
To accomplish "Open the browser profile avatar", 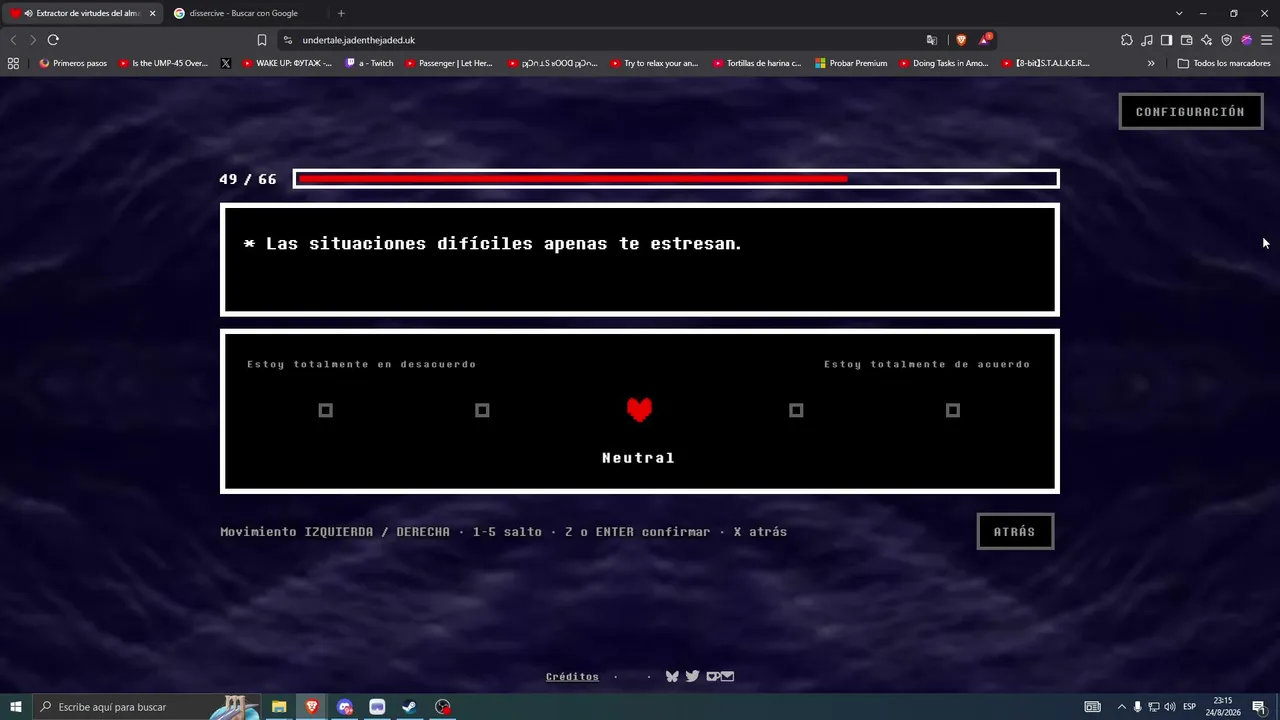I will [x=1246, y=40].
